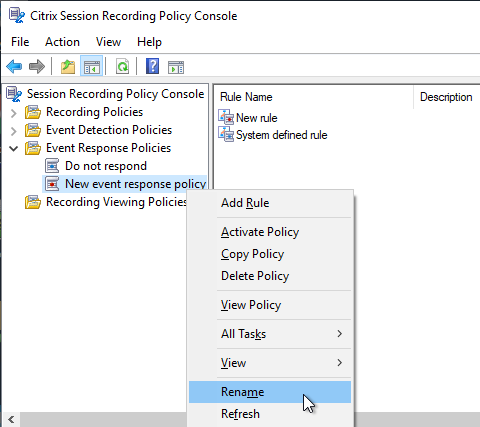The image size is (480, 427).
Task: Open the Help menu
Action: 149,42
